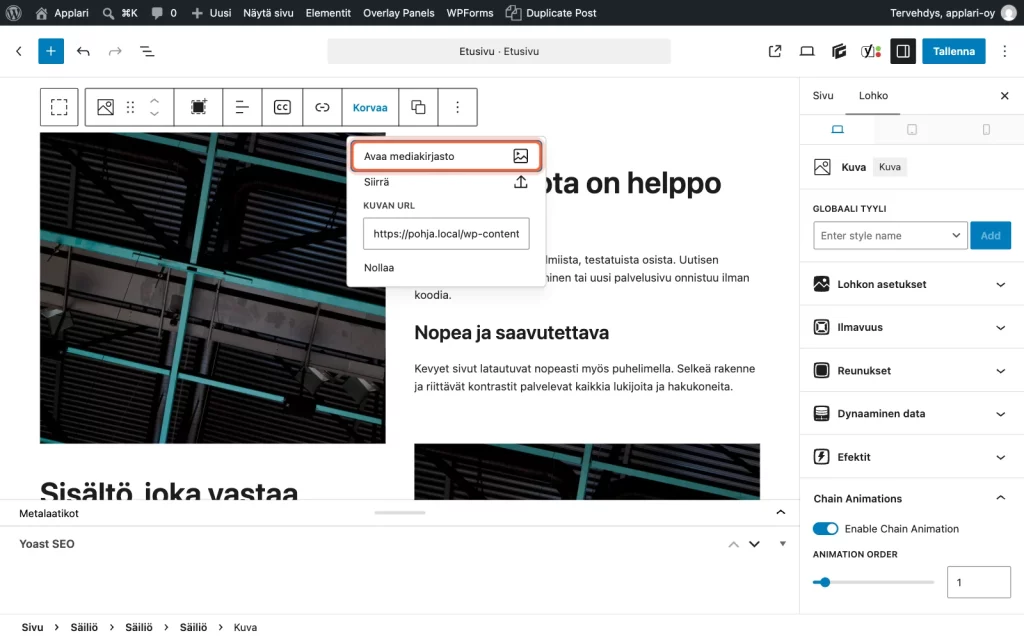
Task: Open comments bubble in admin bar
Action: click(x=164, y=12)
